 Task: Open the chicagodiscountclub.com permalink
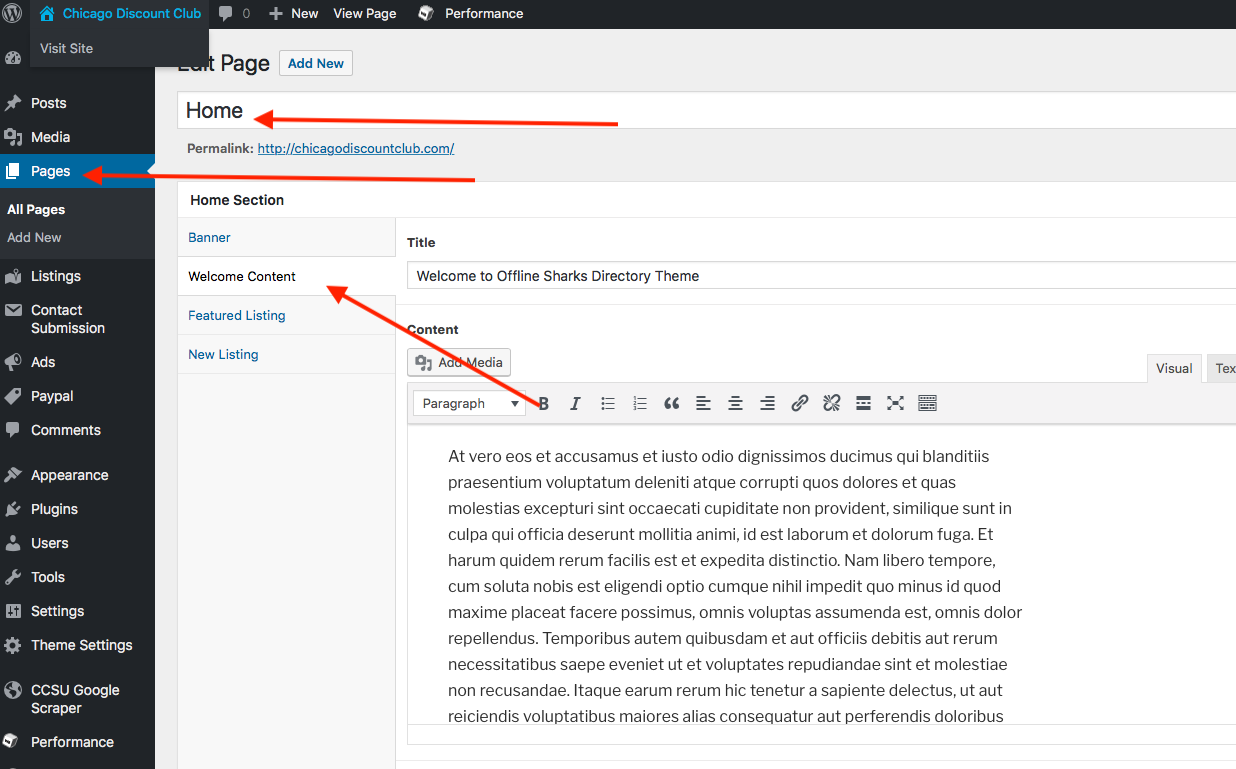pyautogui.click(x=355, y=148)
